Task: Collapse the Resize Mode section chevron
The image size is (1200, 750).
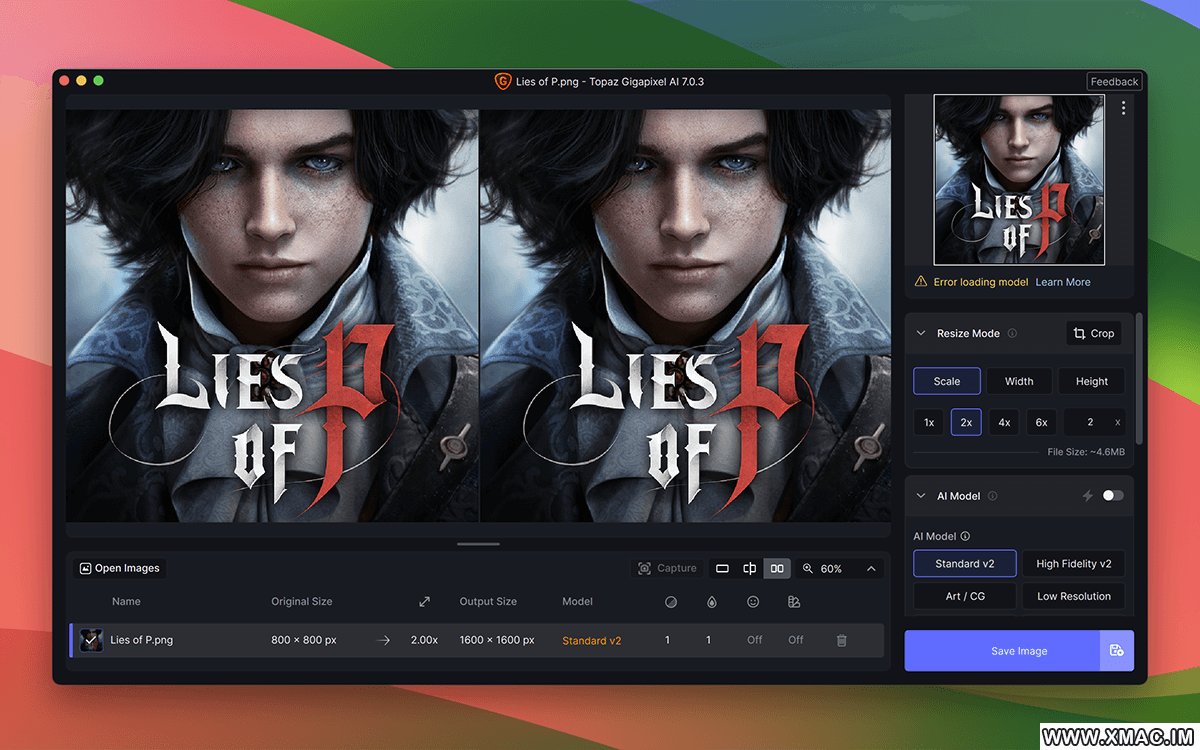Action: (x=921, y=333)
